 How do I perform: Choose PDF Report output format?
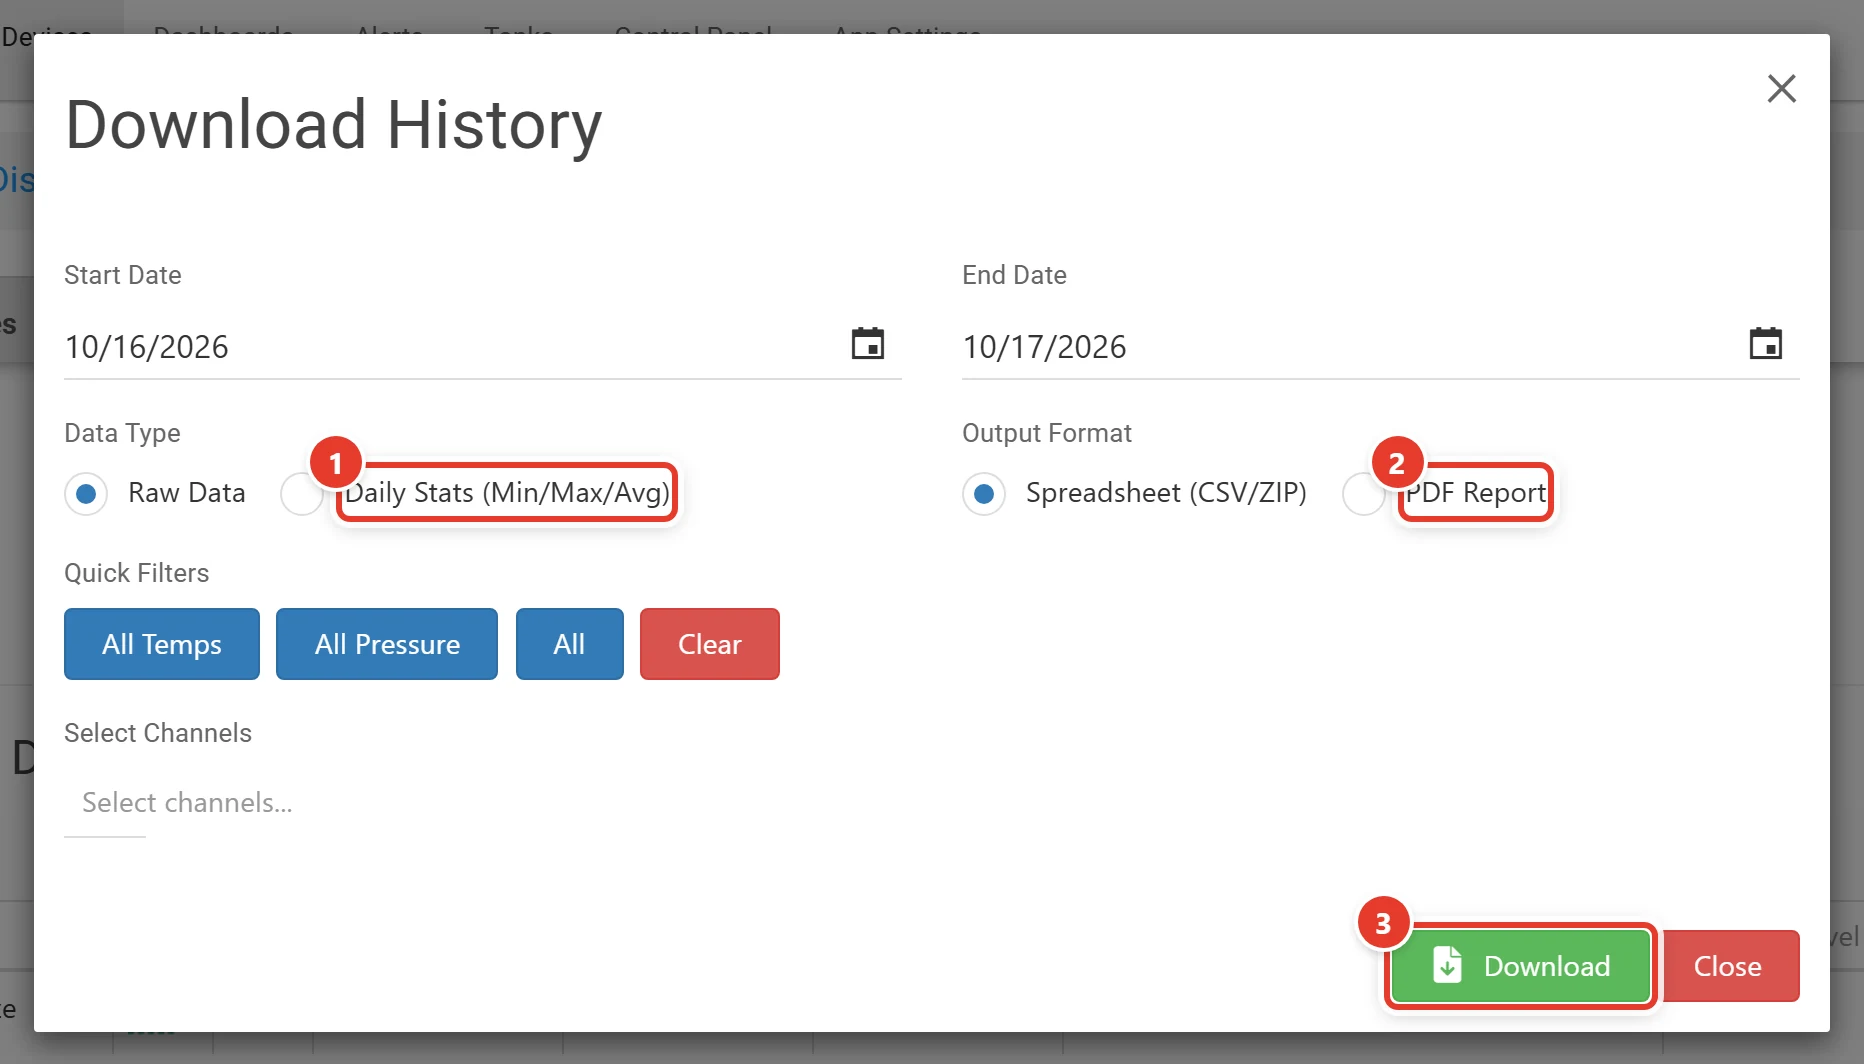coord(1364,494)
